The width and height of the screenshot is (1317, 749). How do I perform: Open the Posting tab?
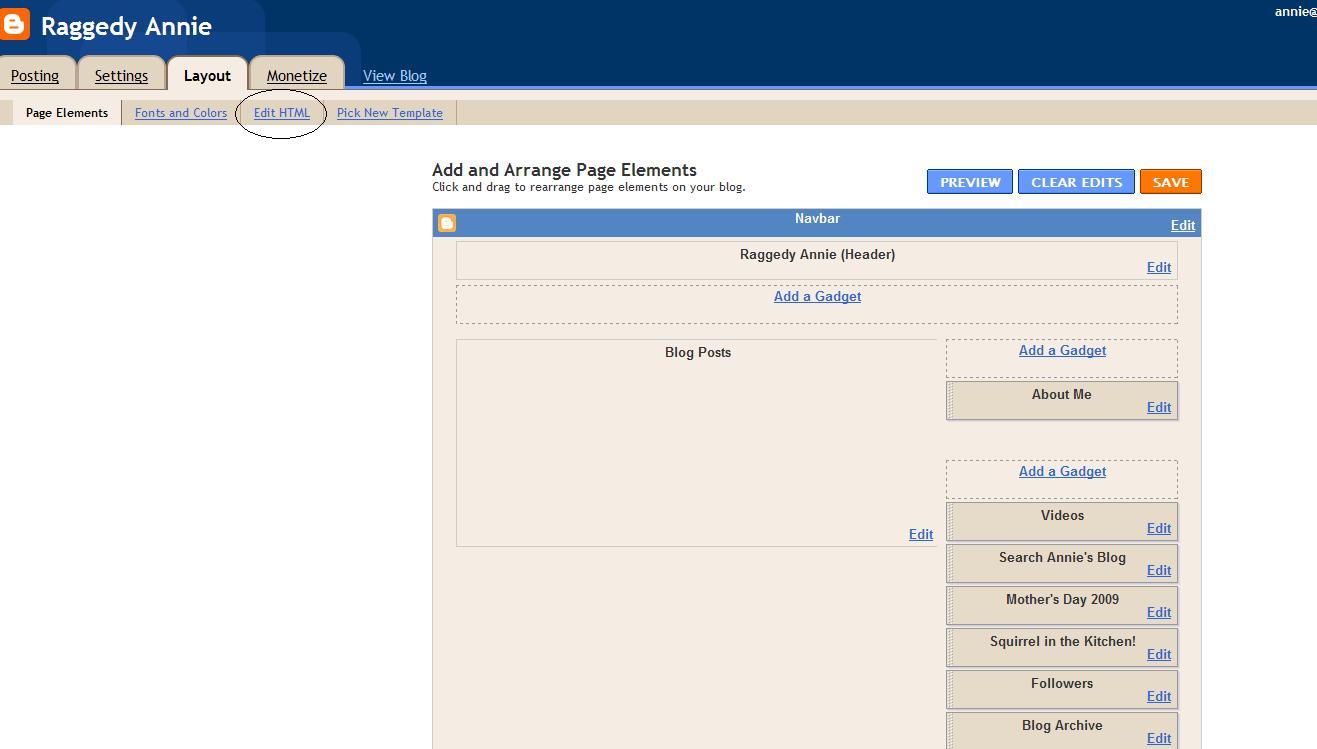(x=35, y=75)
